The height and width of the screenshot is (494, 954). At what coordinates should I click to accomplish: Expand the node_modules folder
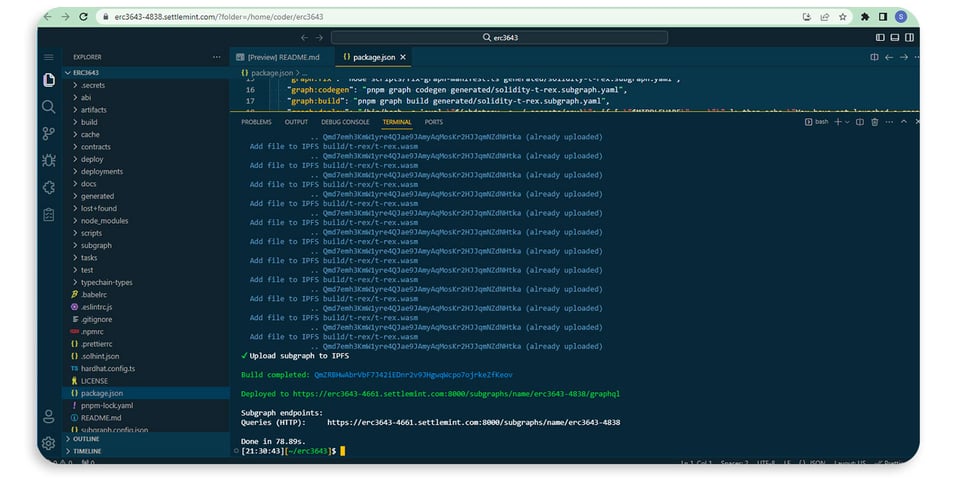tap(145, 221)
